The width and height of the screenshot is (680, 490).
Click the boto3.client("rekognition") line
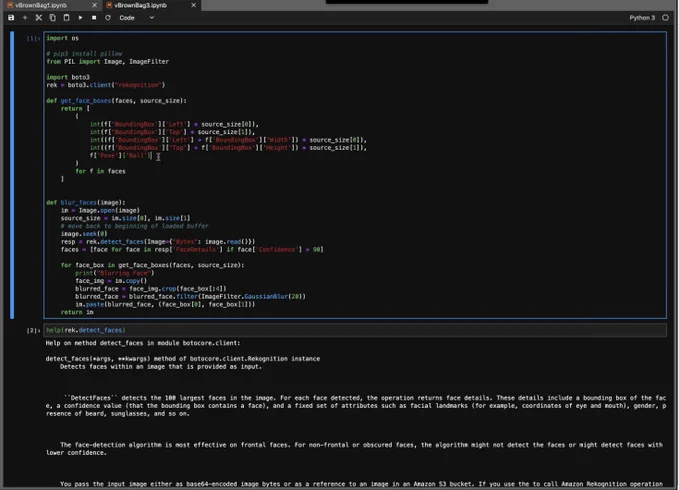[x=106, y=85]
